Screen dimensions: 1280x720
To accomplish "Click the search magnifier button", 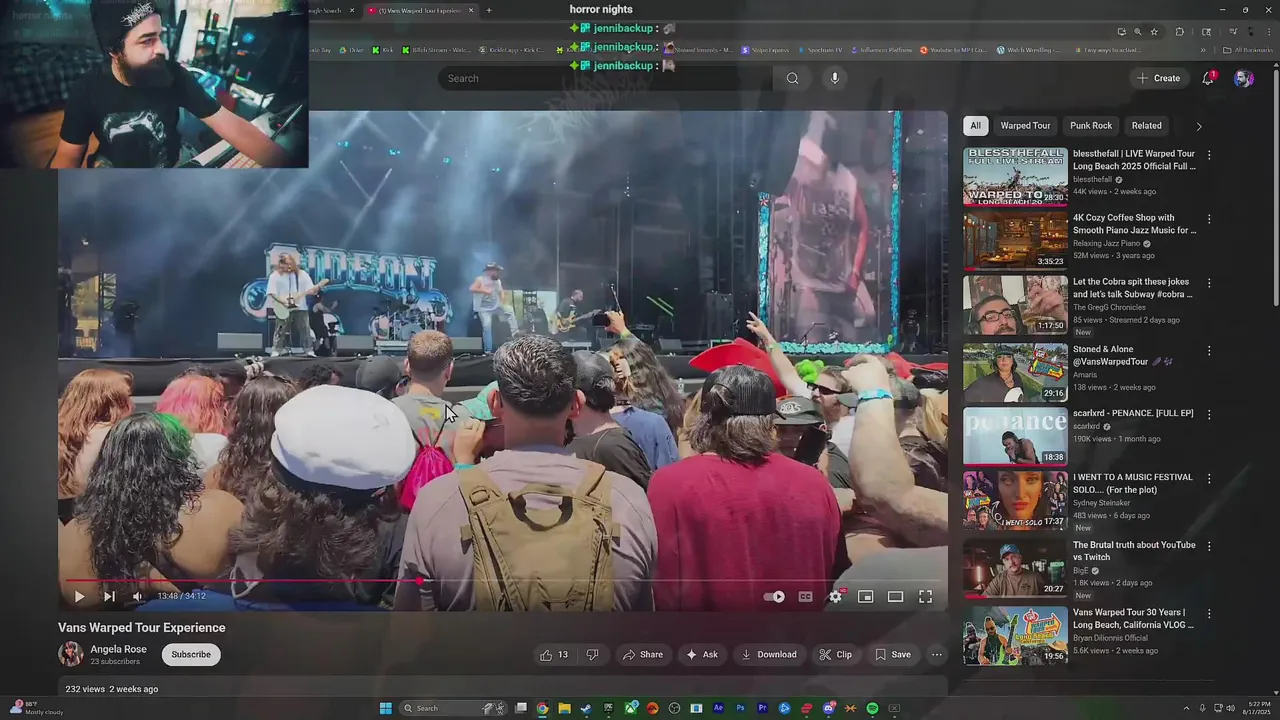I will (x=792, y=78).
